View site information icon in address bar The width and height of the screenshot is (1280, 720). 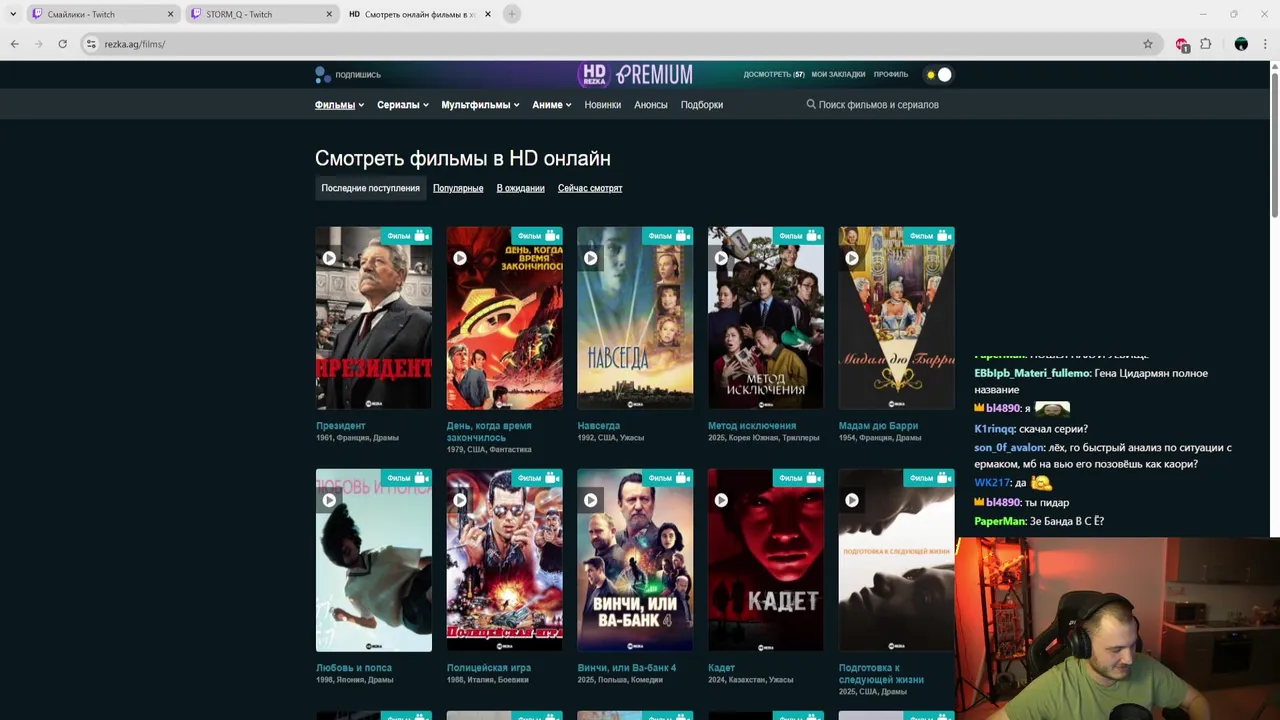[91, 44]
